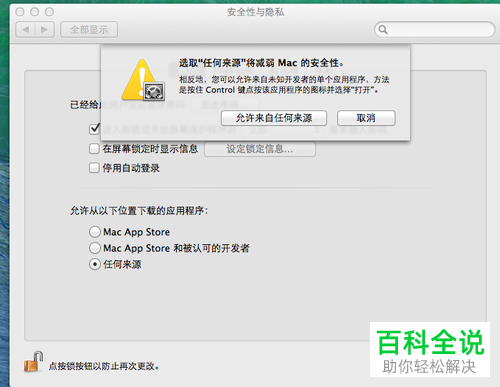
Task: Click the 安全性与隐私 window title
Action: coord(256,12)
